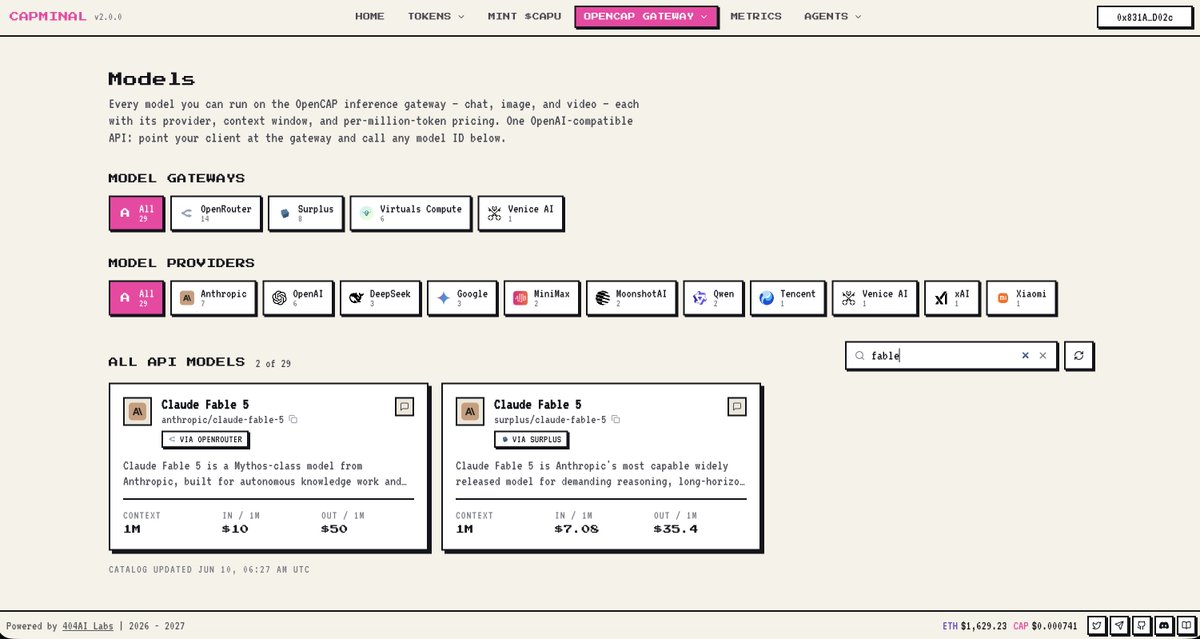Open the Mint $CAPU page
Screen dimensions: 1200x639
click(524, 16)
